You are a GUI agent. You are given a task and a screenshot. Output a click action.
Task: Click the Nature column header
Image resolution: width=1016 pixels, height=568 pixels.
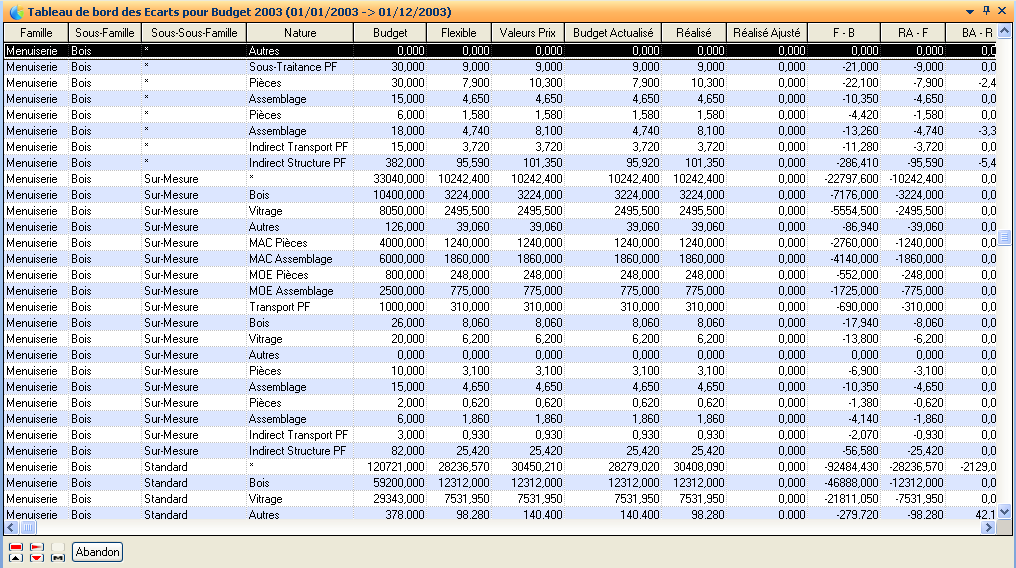click(x=299, y=33)
